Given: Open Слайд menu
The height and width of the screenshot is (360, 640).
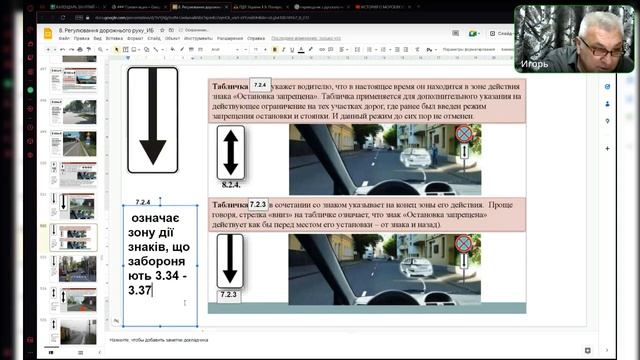Looking at the screenshot, I should pos(154,38).
